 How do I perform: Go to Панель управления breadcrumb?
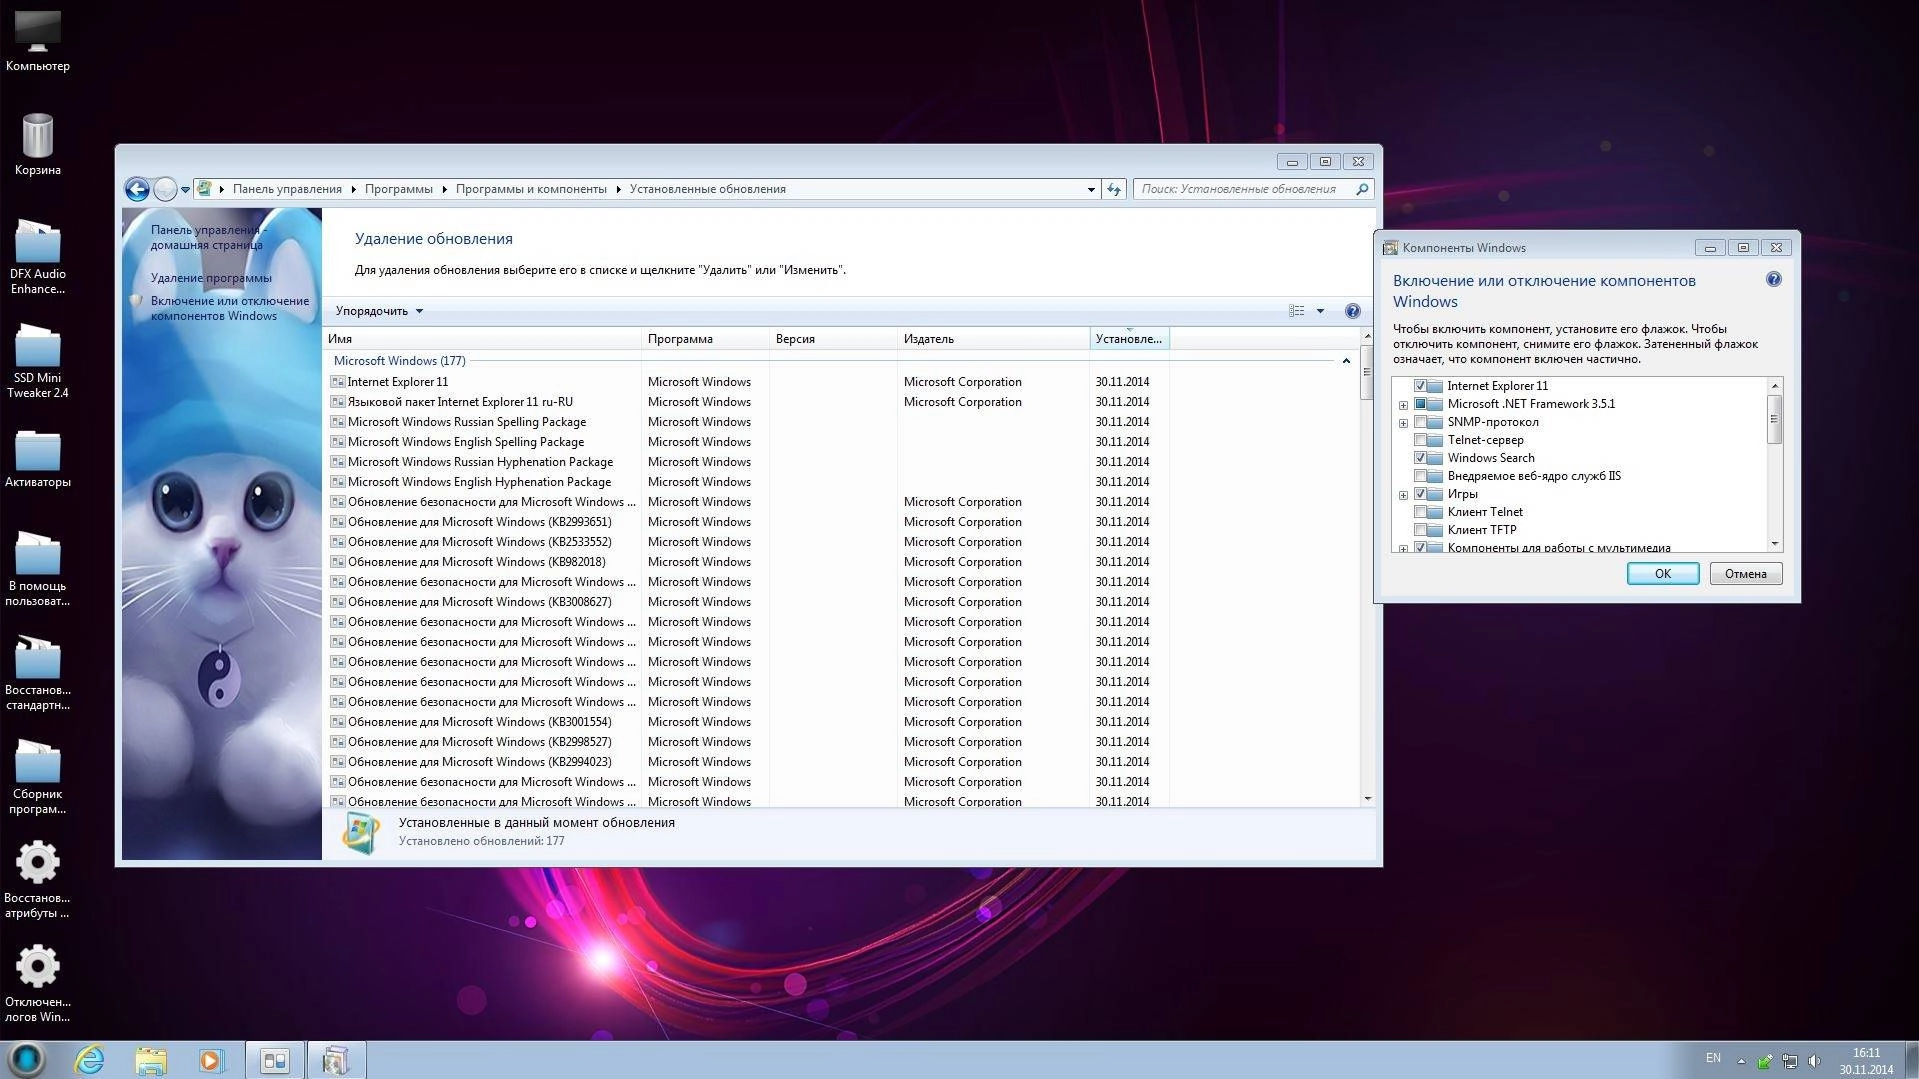(x=287, y=189)
